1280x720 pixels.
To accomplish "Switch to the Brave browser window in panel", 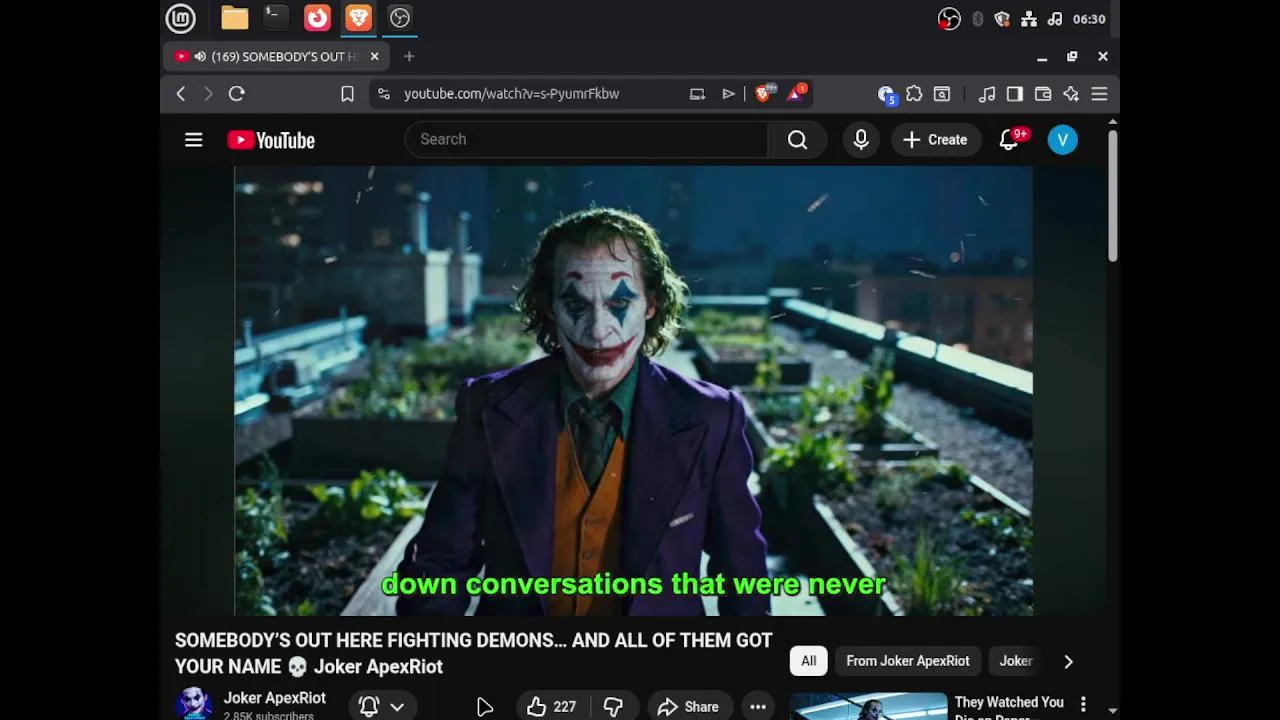I will pos(358,18).
